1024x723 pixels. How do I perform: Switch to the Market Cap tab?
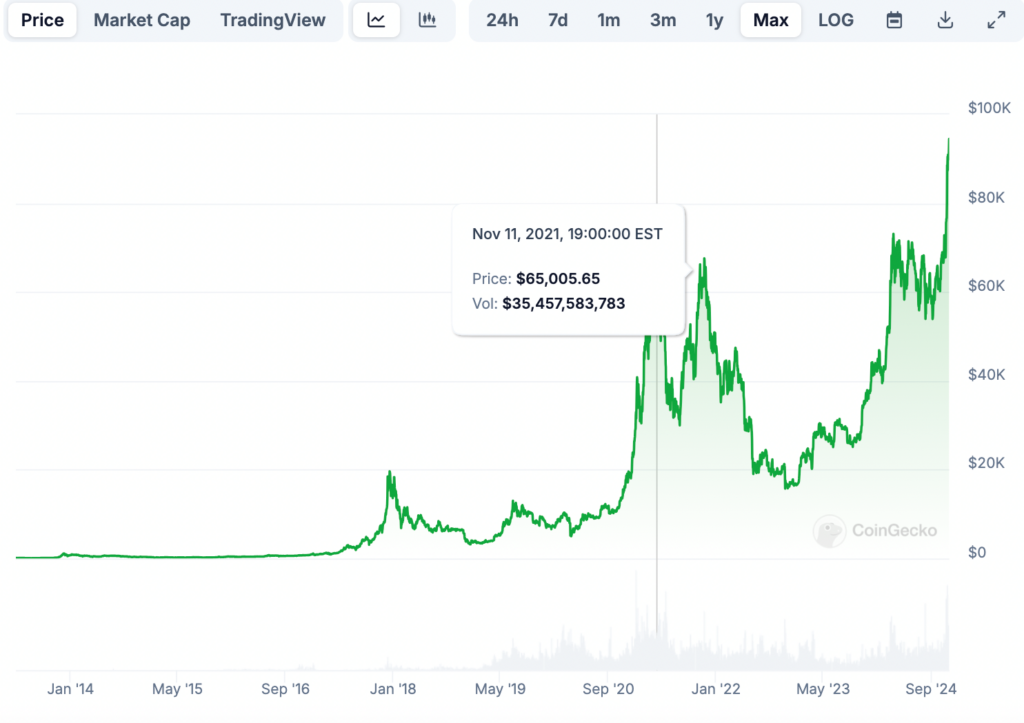[x=142, y=20]
